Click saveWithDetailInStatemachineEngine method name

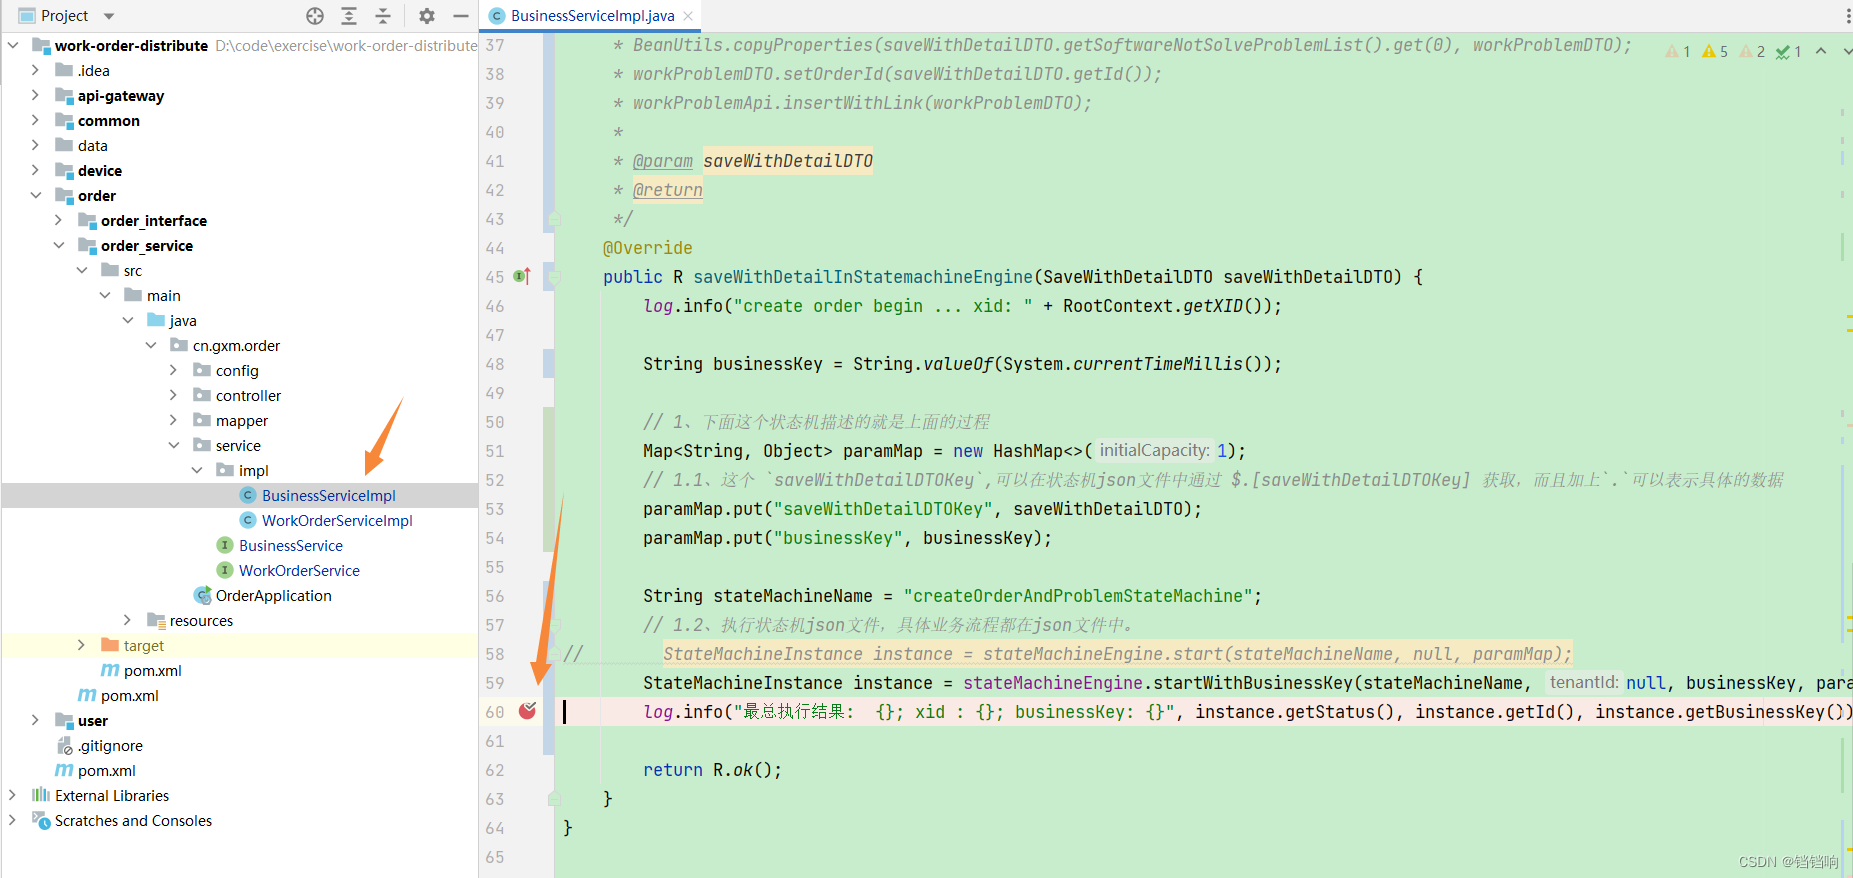(x=863, y=277)
